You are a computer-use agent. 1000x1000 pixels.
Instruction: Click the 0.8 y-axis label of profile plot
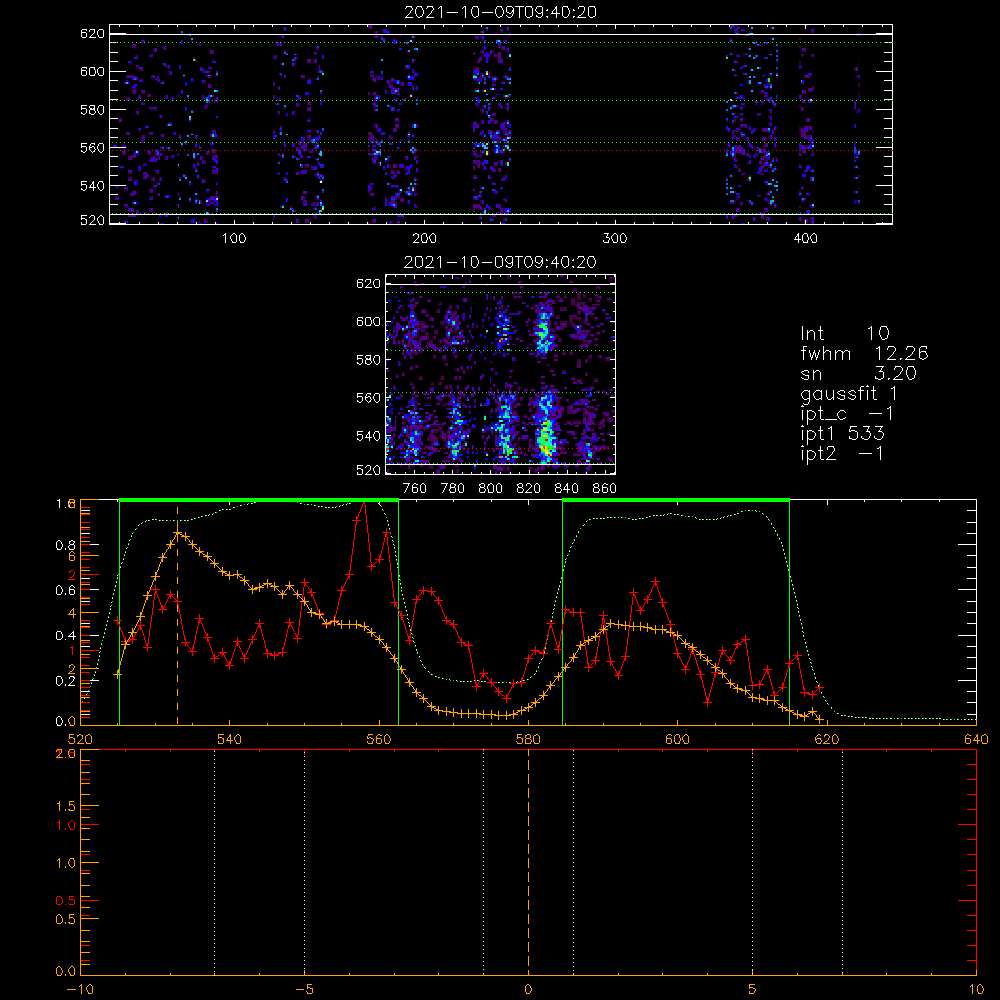(65, 545)
